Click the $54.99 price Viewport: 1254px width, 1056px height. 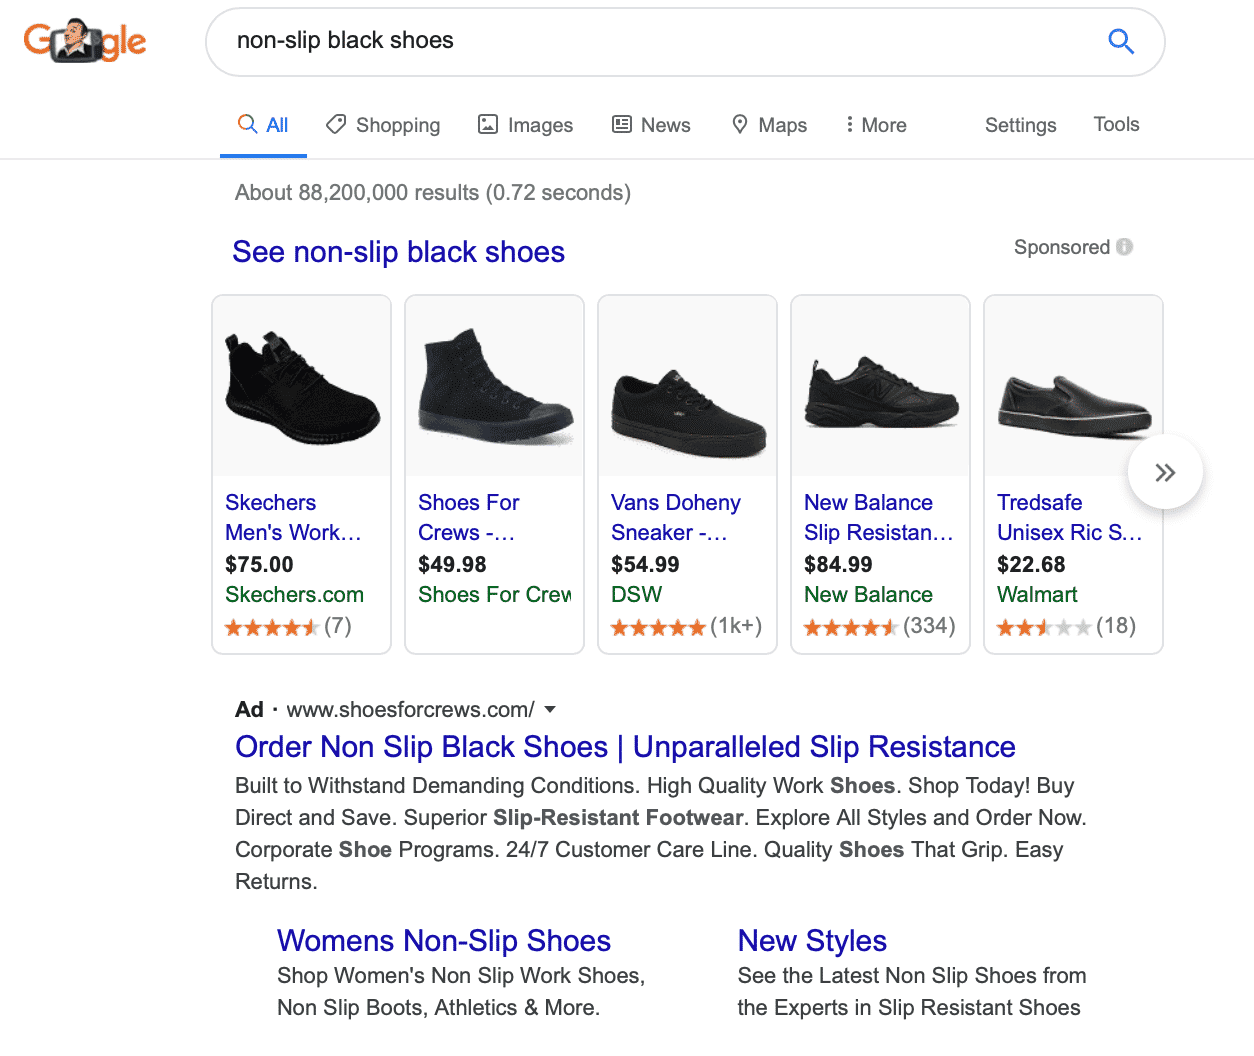tap(645, 565)
